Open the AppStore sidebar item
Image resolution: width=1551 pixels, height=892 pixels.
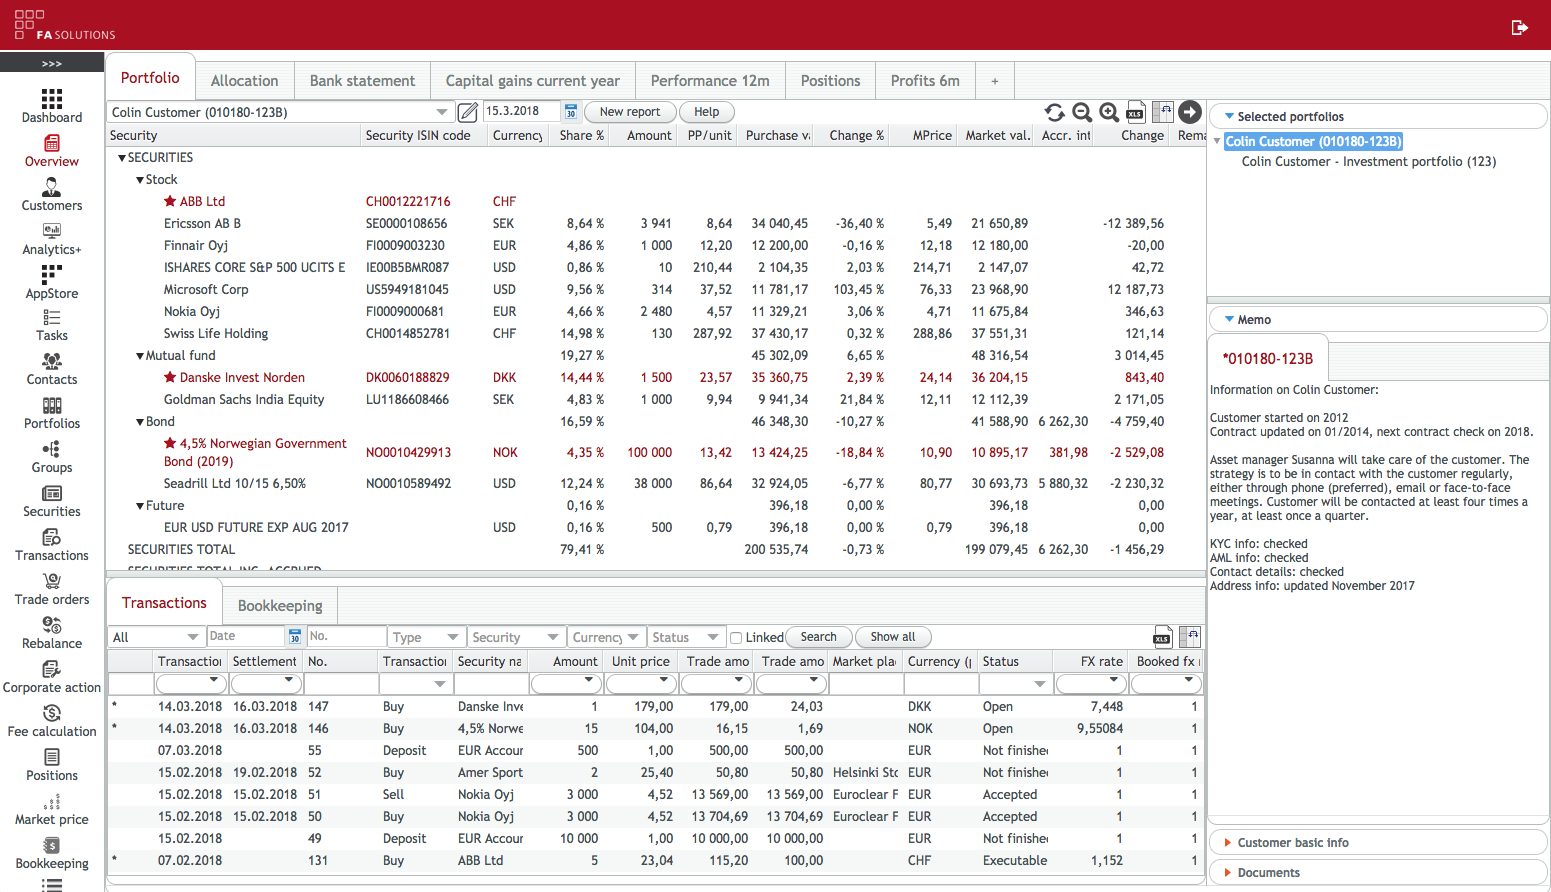pyautogui.click(x=52, y=282)
